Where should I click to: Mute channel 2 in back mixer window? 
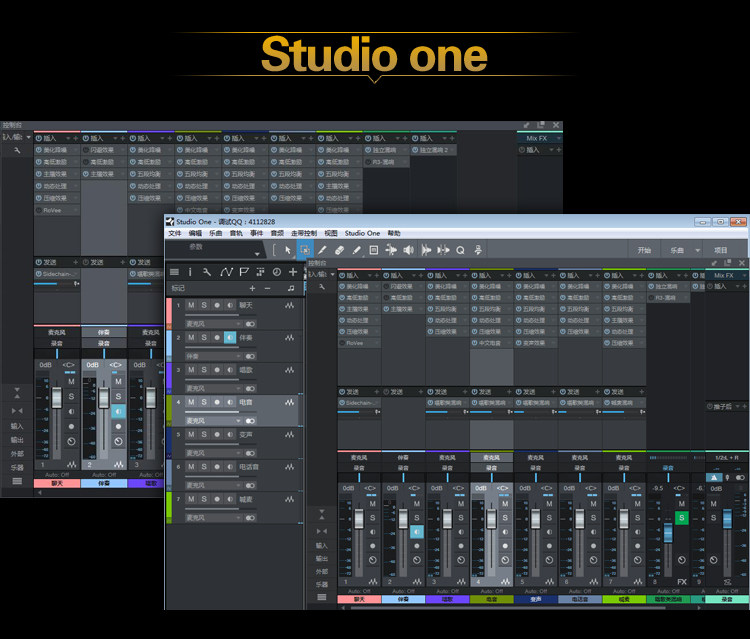(118, 381)
